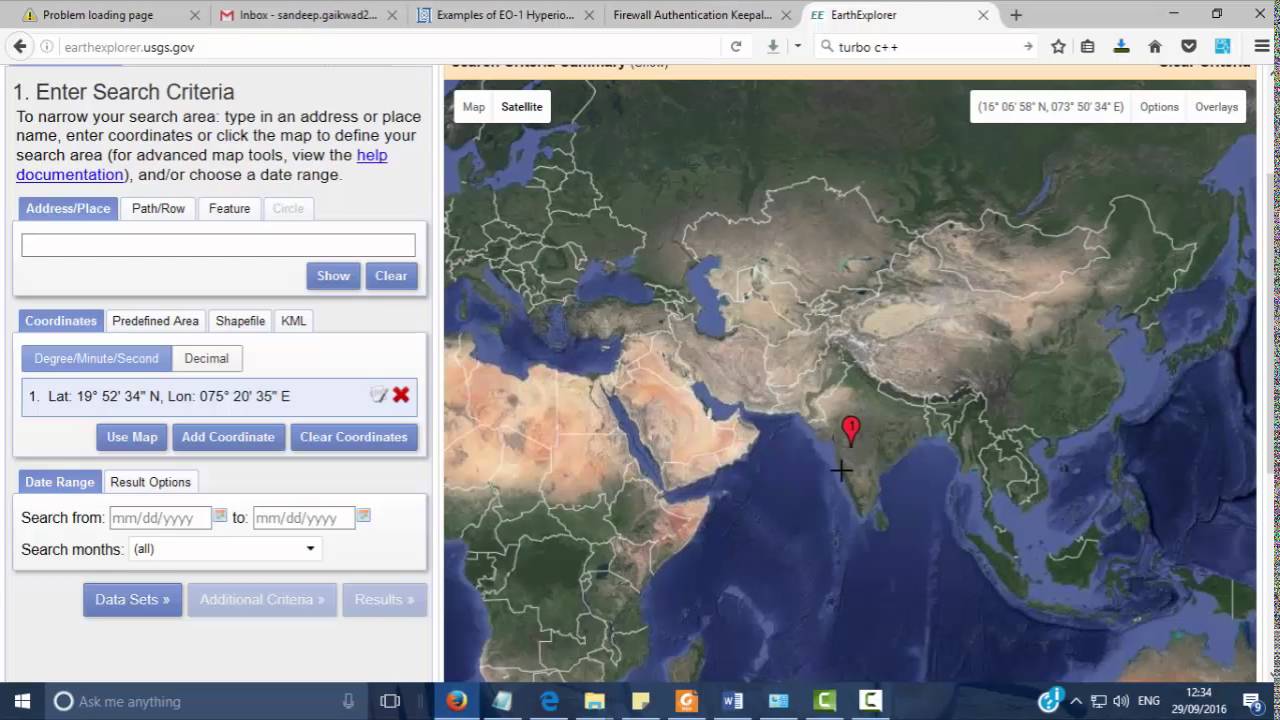Launch Firefox from the taskbar
The height and width of the screenshot is (720, 1280).
tap(456, 701)
